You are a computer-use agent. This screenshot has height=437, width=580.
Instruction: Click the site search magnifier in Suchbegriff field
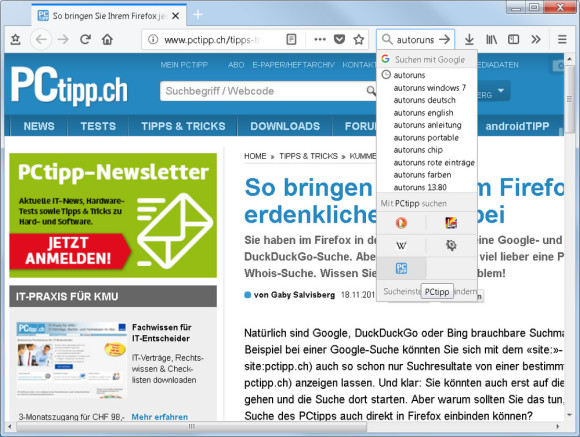coord(371,91)
